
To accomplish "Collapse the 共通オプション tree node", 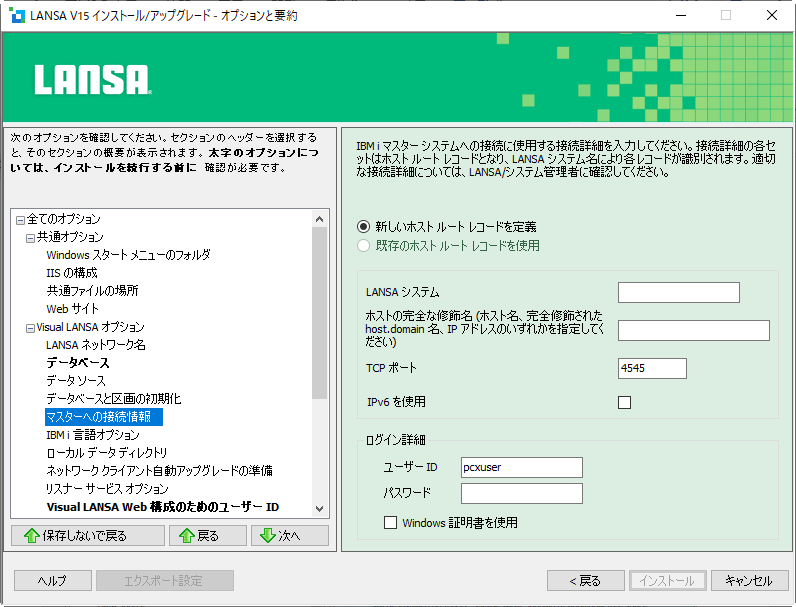I will click(x=30, y=238).
